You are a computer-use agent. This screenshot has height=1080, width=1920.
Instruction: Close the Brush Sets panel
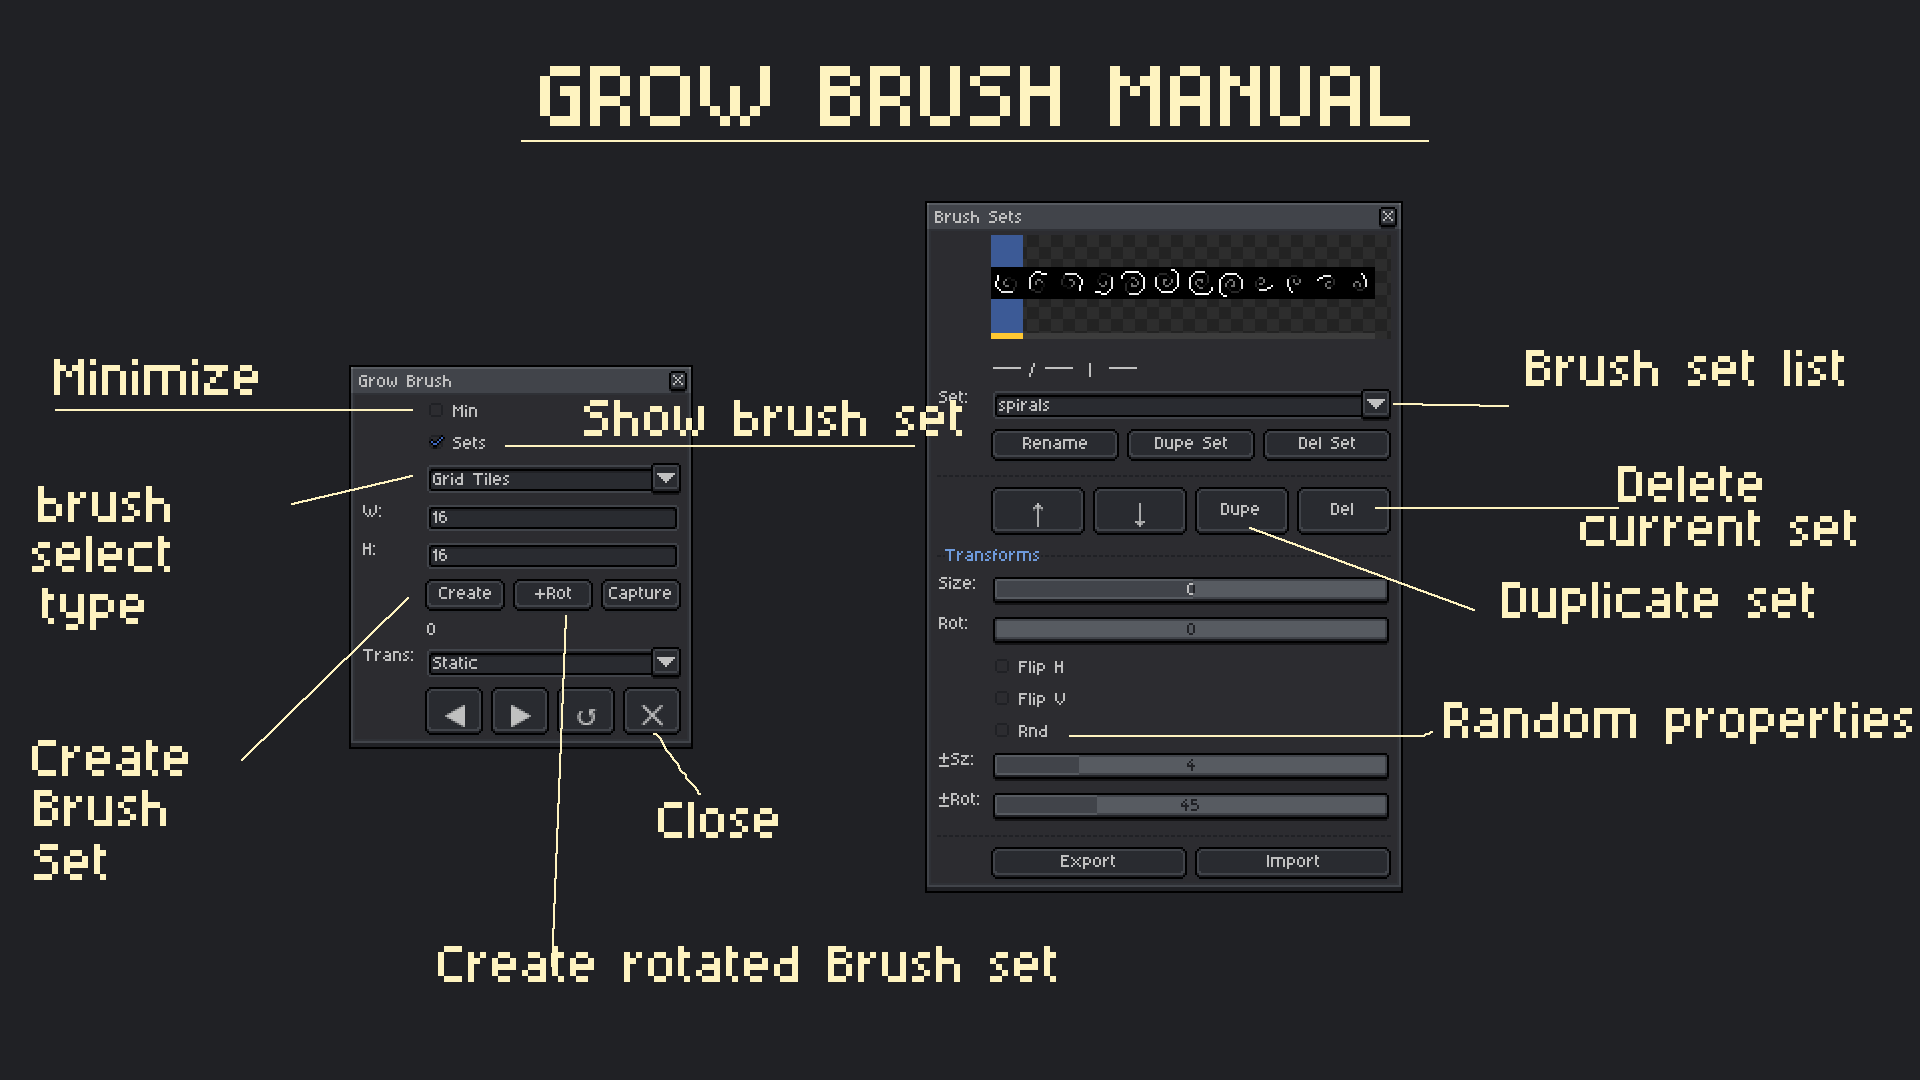[1387, 217]
